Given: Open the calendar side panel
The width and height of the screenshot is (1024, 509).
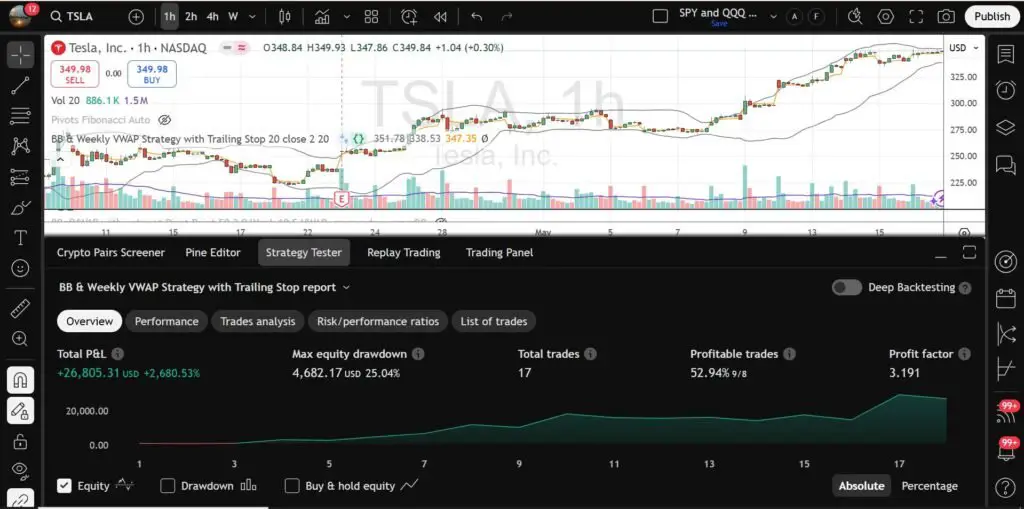Looking at the screenshot, I should pyautogui.click(x=1006, y=299).
